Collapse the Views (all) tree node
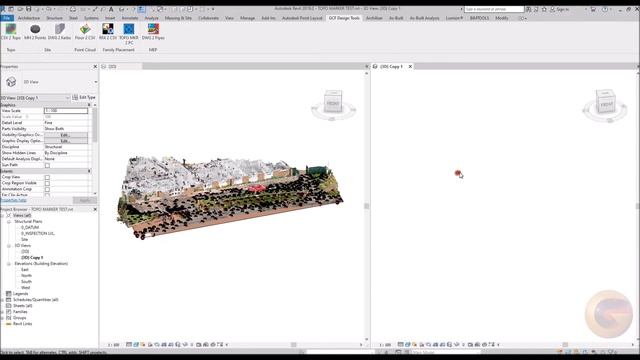The width and height of the screenshot is (640, 360). pos(2,215)
